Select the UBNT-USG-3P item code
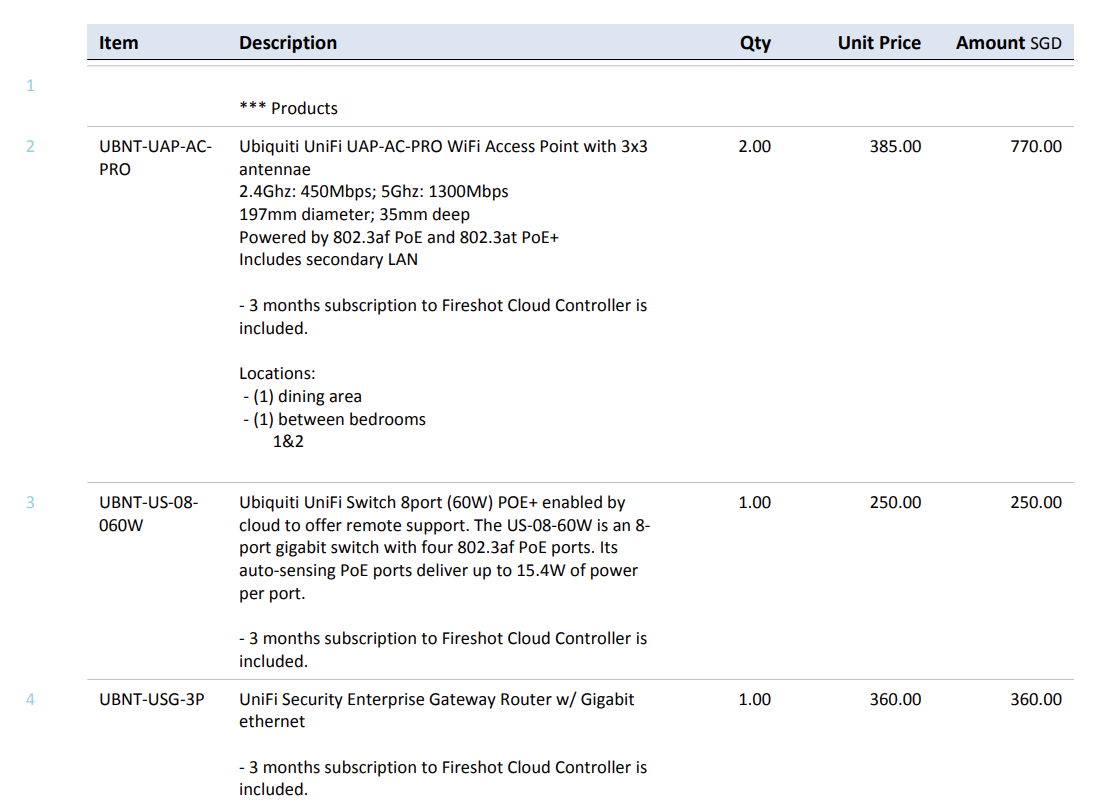 (151, 700)
